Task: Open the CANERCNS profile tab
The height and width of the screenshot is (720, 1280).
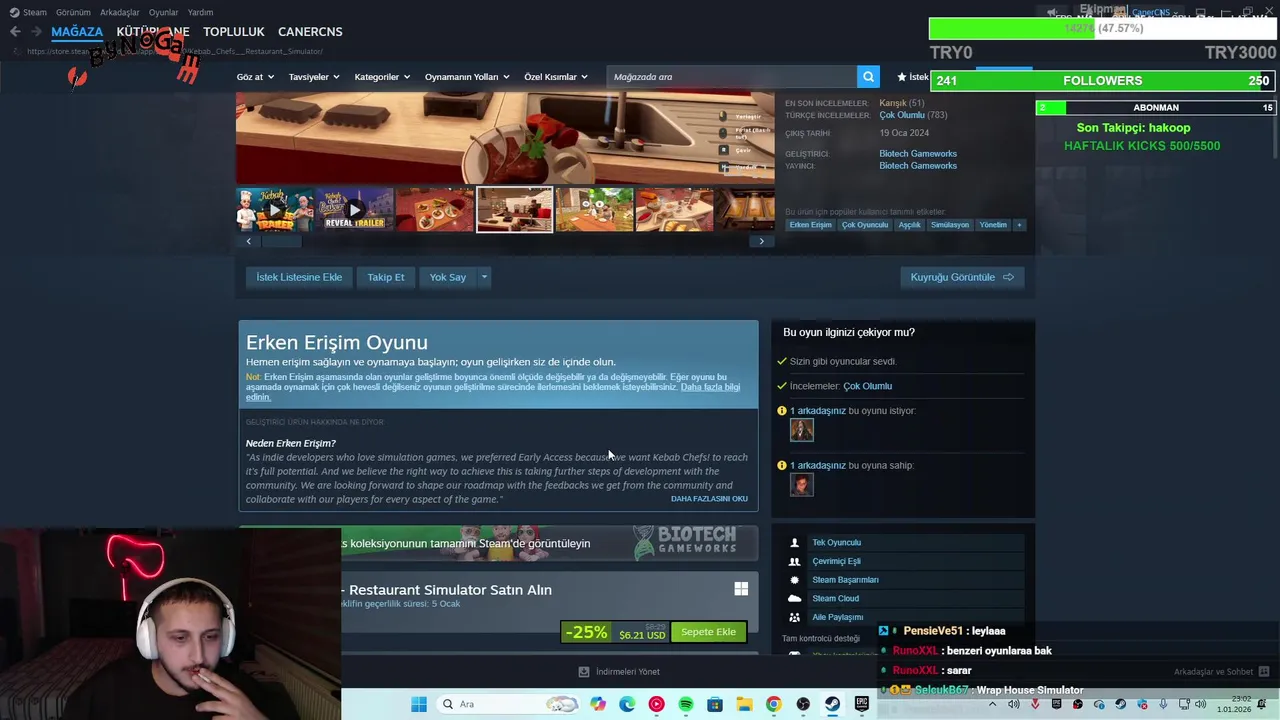Action: click(310, 32)
